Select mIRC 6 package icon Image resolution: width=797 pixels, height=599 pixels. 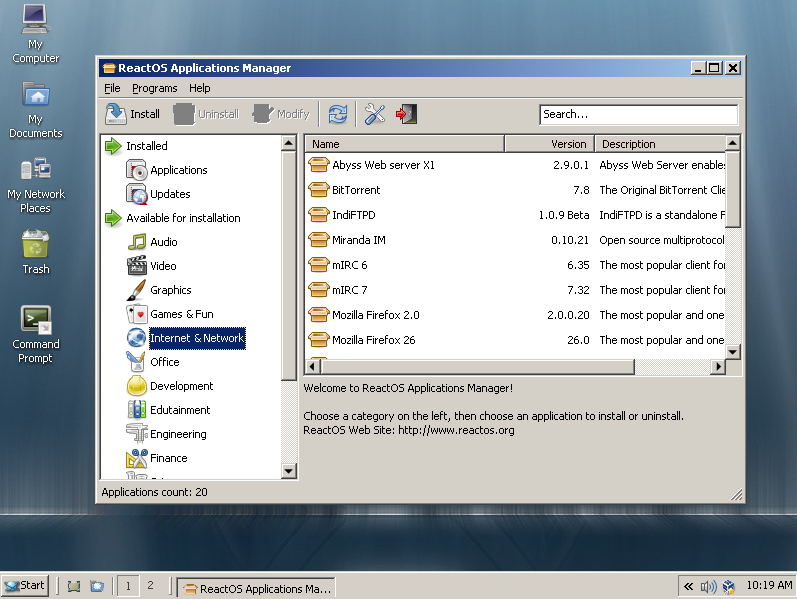coord(319,264)
